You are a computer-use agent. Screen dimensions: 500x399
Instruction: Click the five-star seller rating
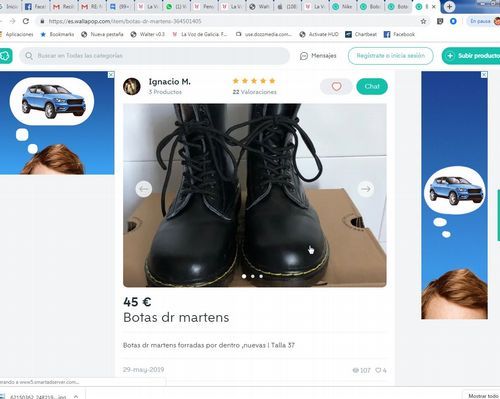point(254,81)
